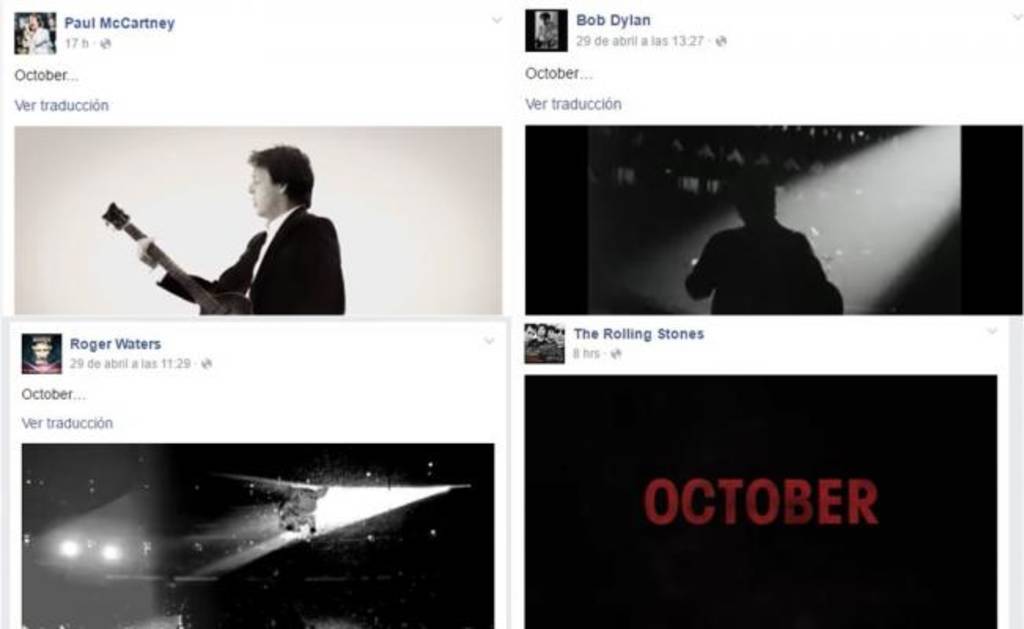Click the globe privacy icon on Paul McCartney's post
The width and height of the screenshot is (1024, 629).
tap(105, 44)
